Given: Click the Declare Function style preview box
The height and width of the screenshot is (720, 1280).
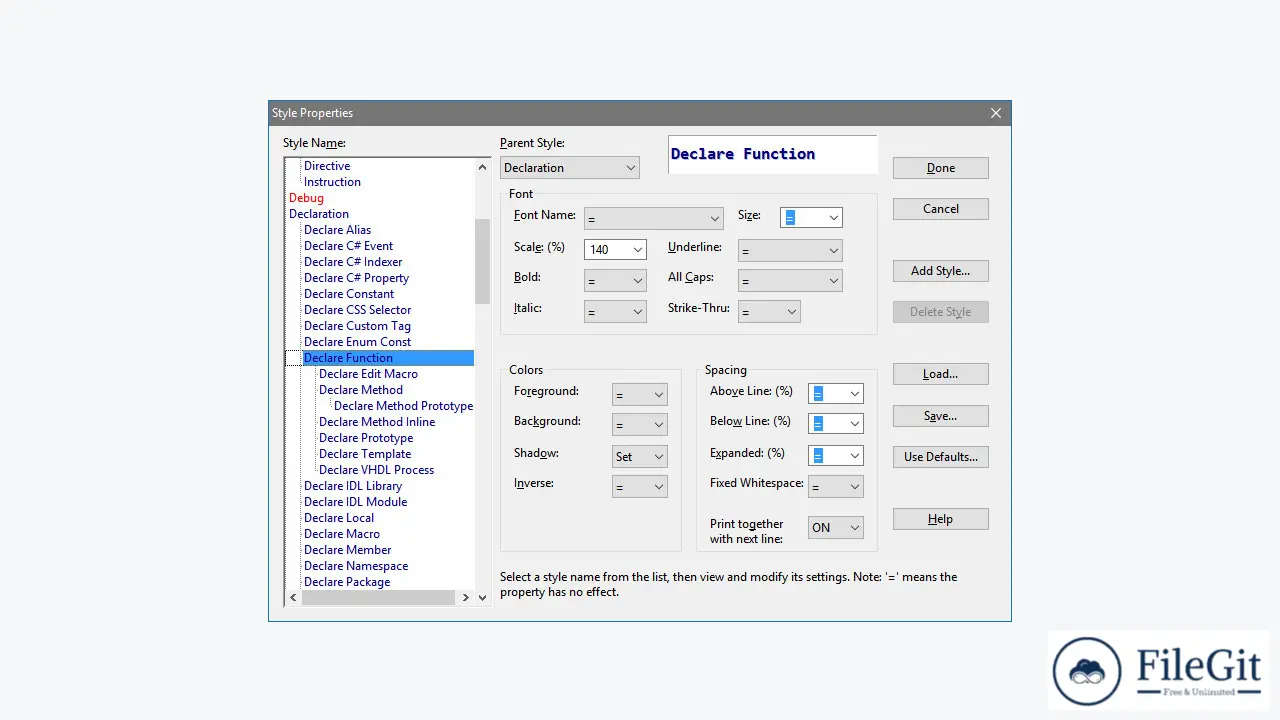Looking at the screenshot, I should 772,155.
